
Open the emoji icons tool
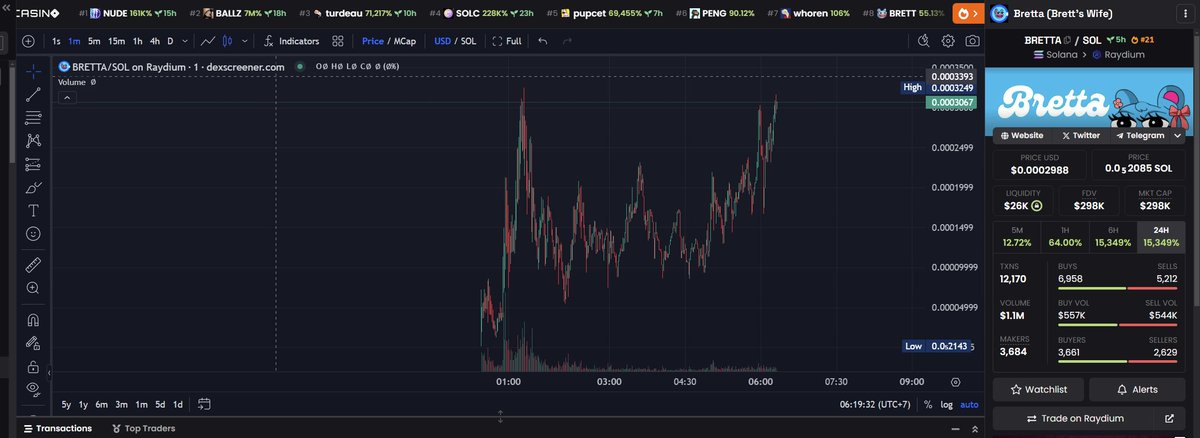pos(33,233)
